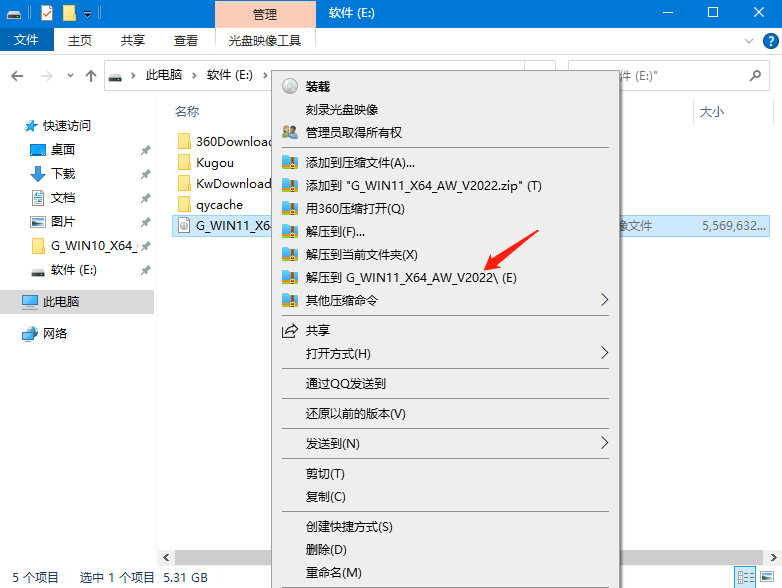Viewport: 782px width, 588px height.
Task: Open the quick access toolbar customize dropdown
Action: 88,13
